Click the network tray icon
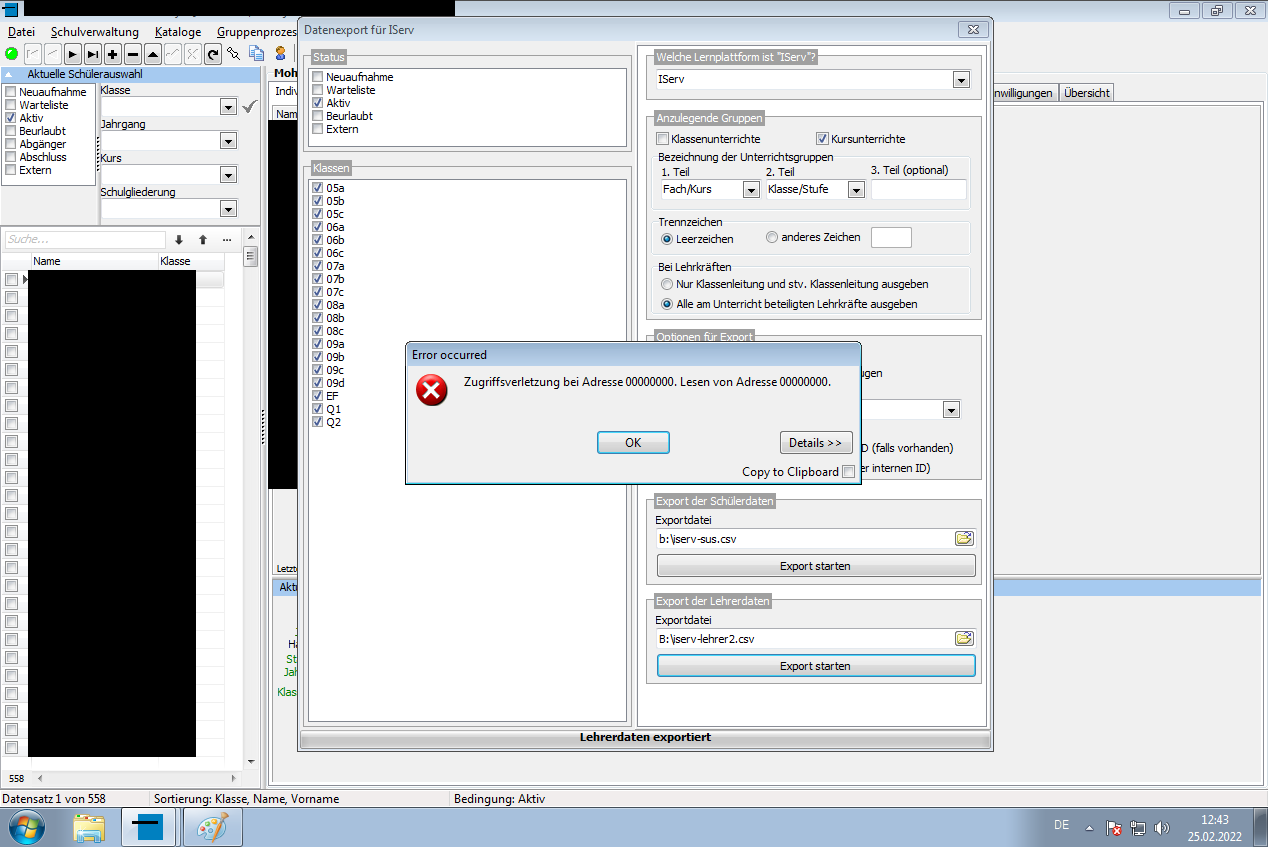The height and width of the screenshot is (847, 1268). tap(1138, 828)
